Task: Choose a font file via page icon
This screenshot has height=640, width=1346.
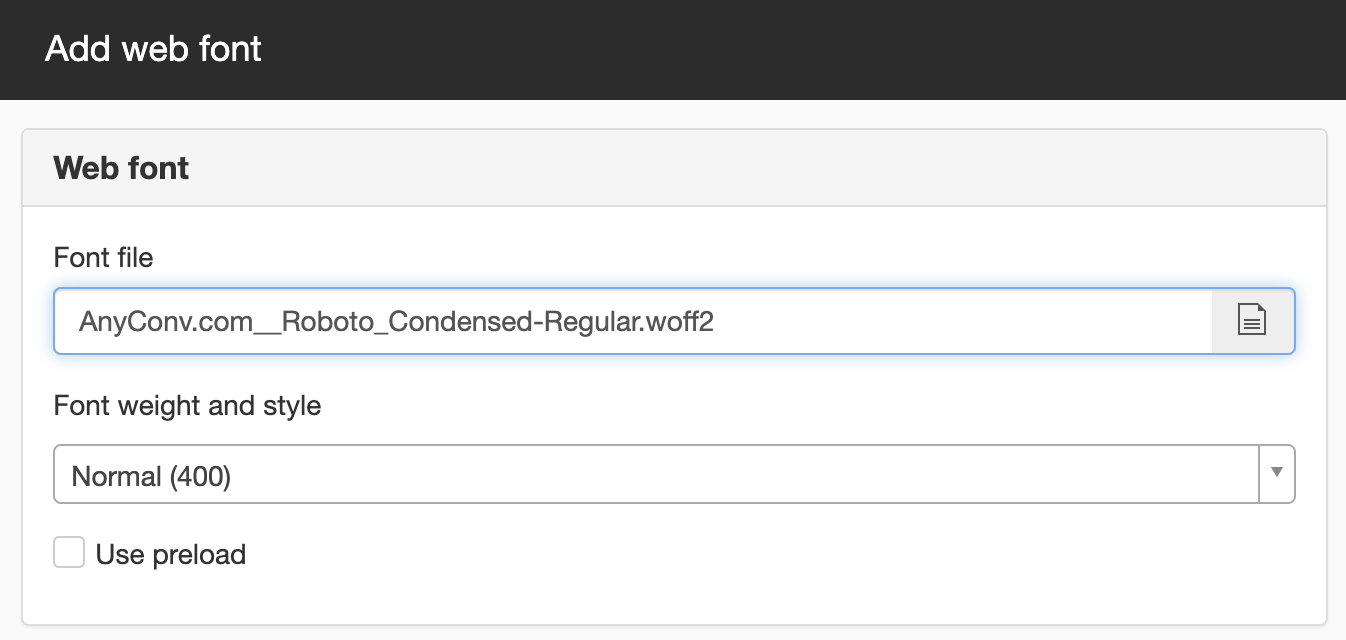Action: pyautogui.click(x=1252, y=321)
